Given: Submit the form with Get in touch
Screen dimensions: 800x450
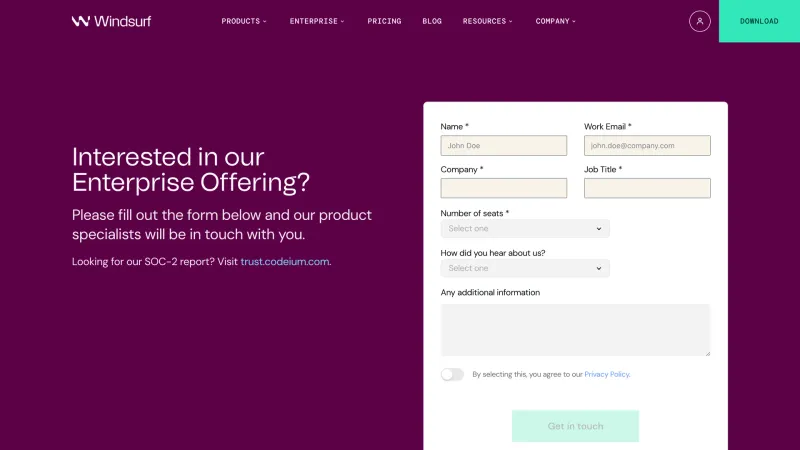Looking at the screenshot, I should [575, 426].
